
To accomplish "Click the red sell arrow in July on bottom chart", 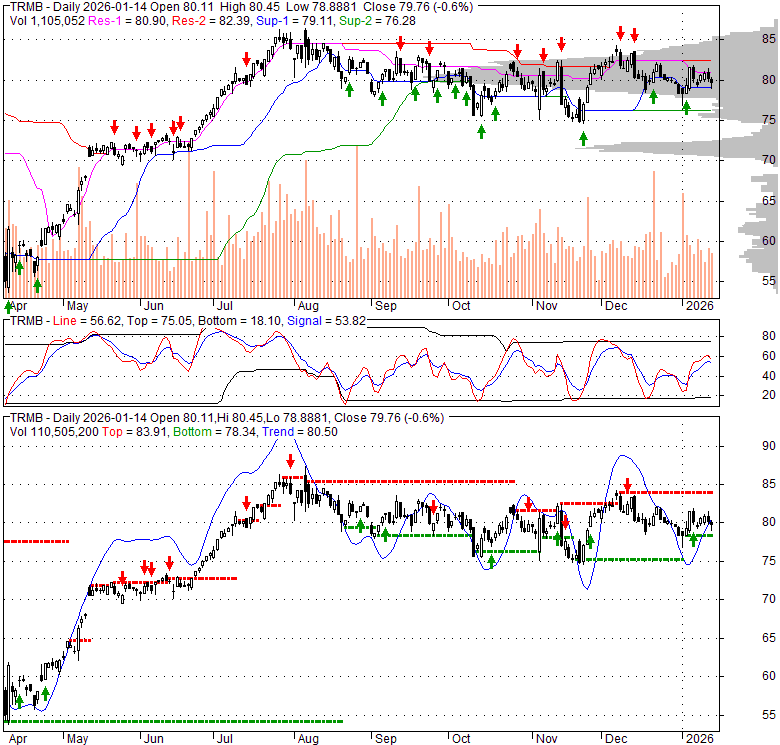I will (x=247, y=503).
